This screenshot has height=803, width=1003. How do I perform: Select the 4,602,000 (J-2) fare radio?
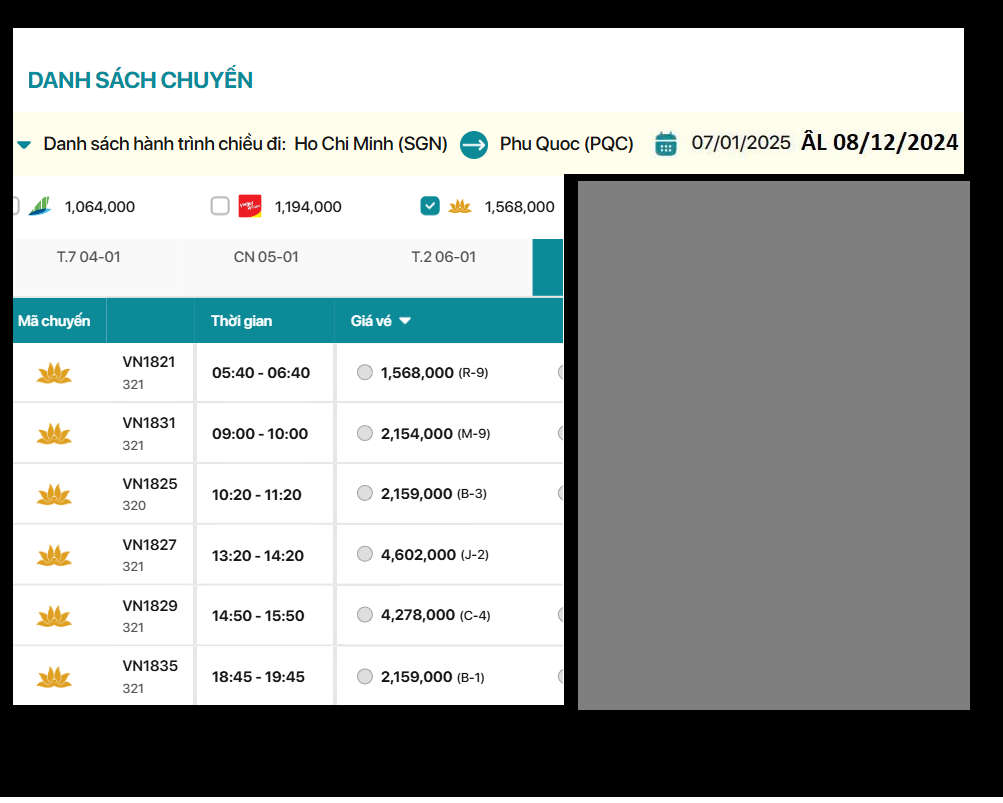point(365,554)
